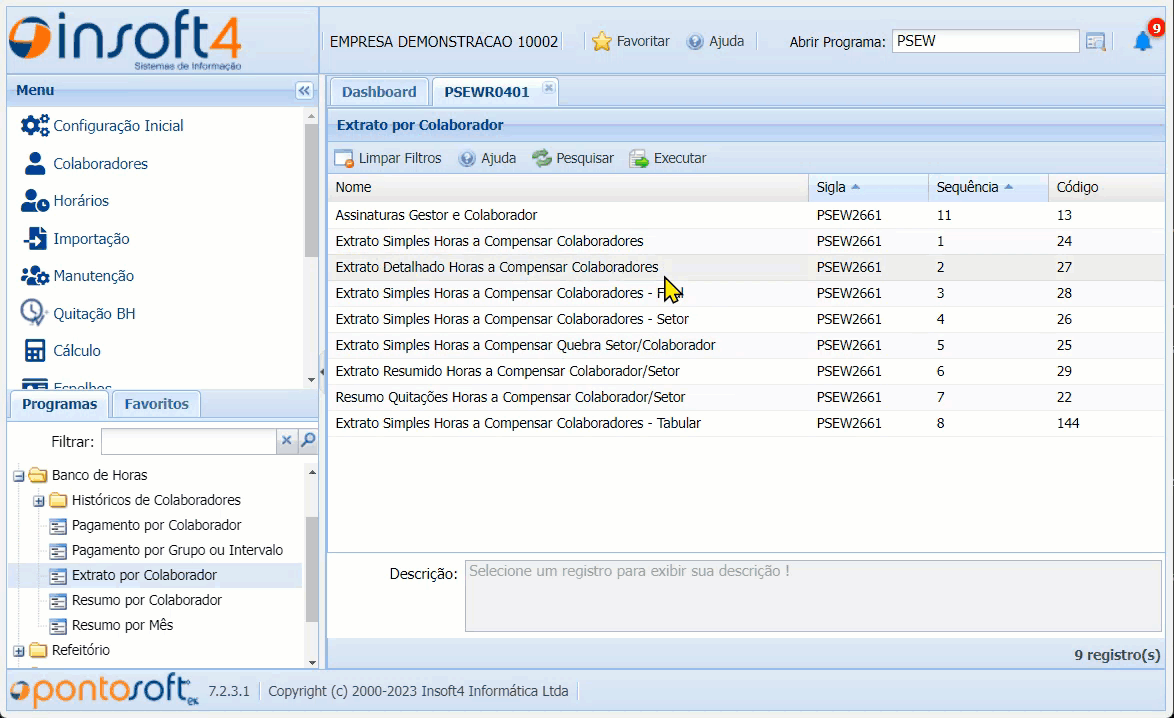Click the Executar toolbar button

coord(668,158)
